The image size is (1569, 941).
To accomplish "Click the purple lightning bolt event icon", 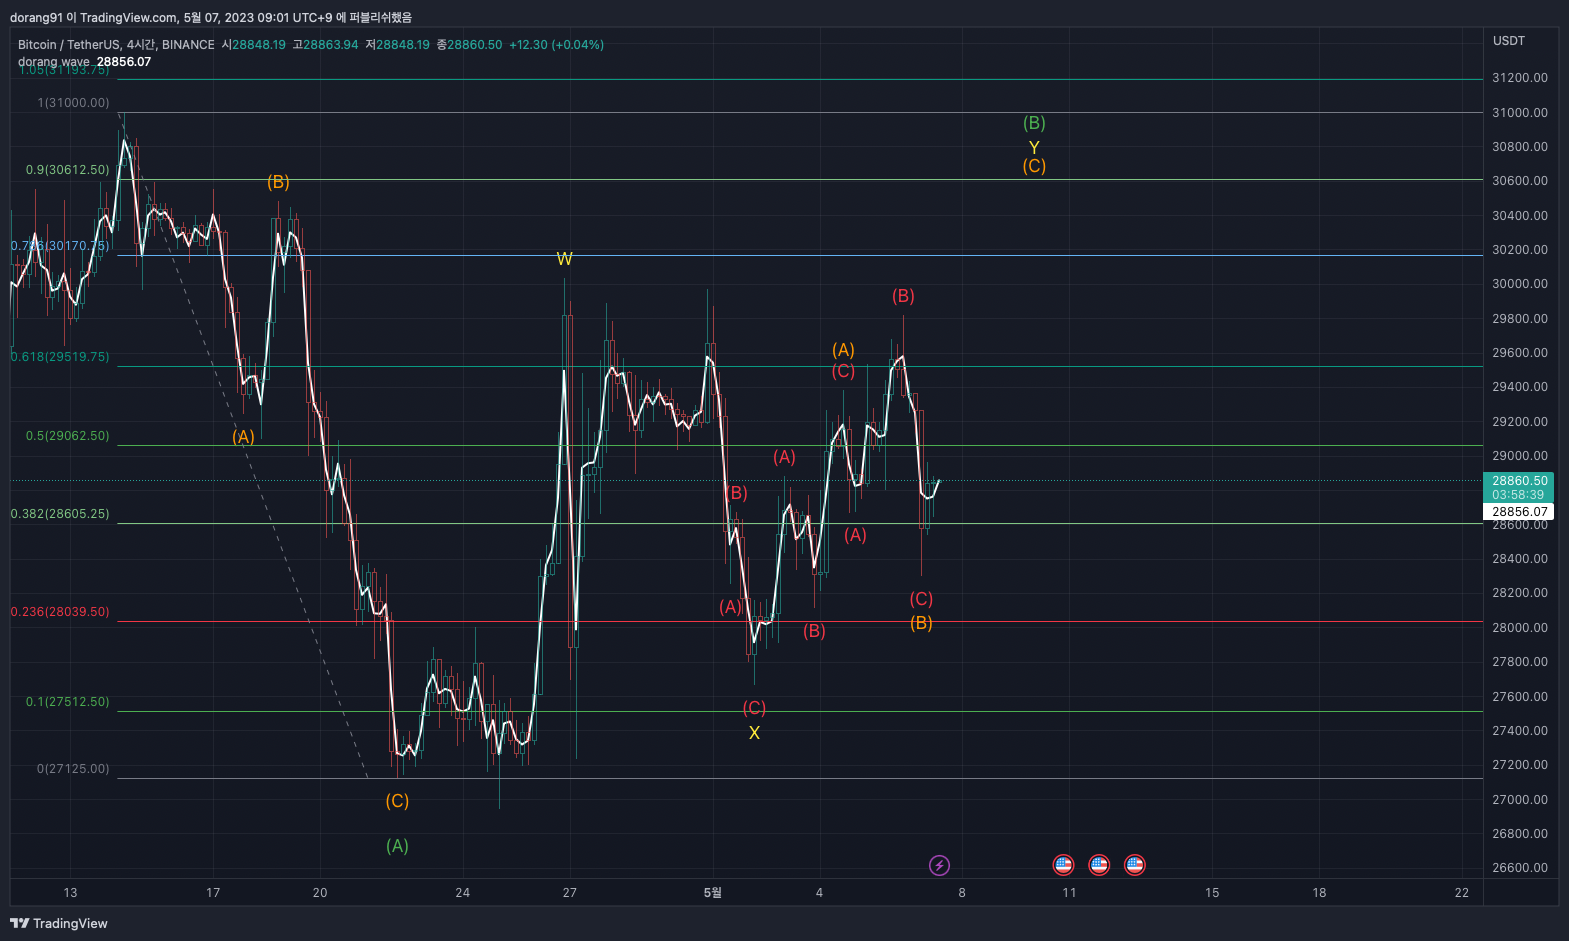I will pos(939,865).
